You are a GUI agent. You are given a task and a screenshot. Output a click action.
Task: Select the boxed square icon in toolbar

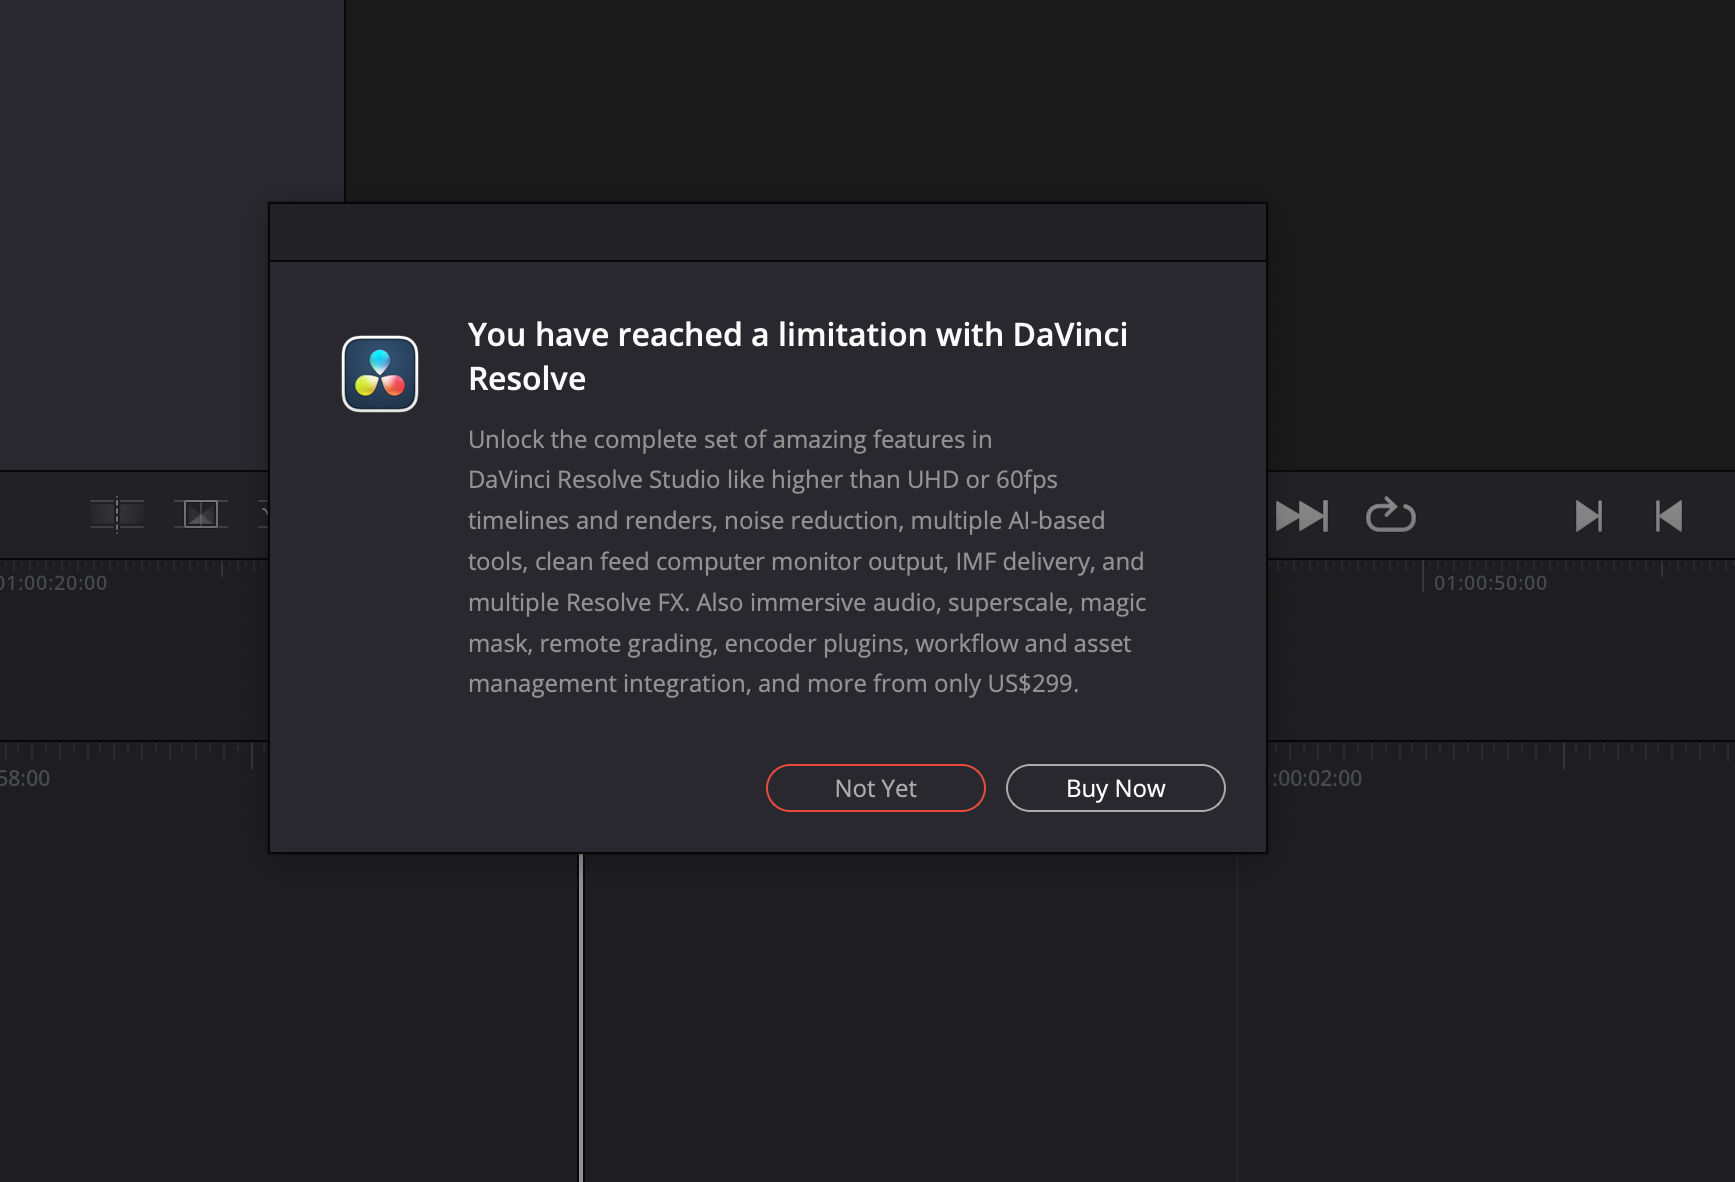coord(201,514)
